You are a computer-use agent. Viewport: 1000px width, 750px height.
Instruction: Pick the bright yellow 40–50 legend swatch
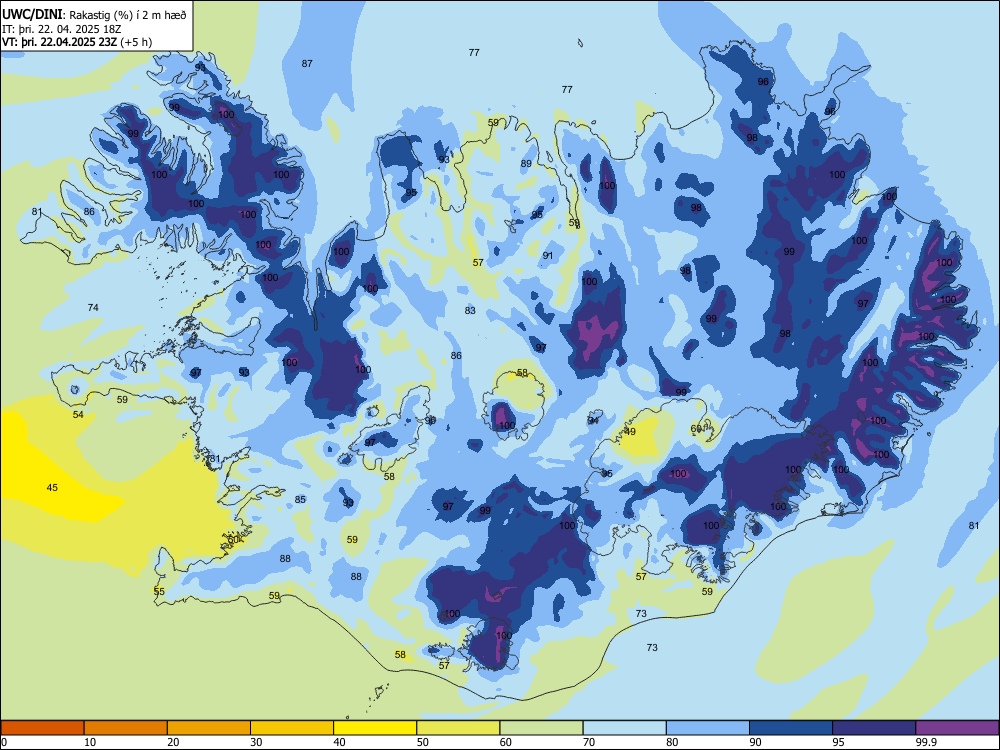click(375, 728)
